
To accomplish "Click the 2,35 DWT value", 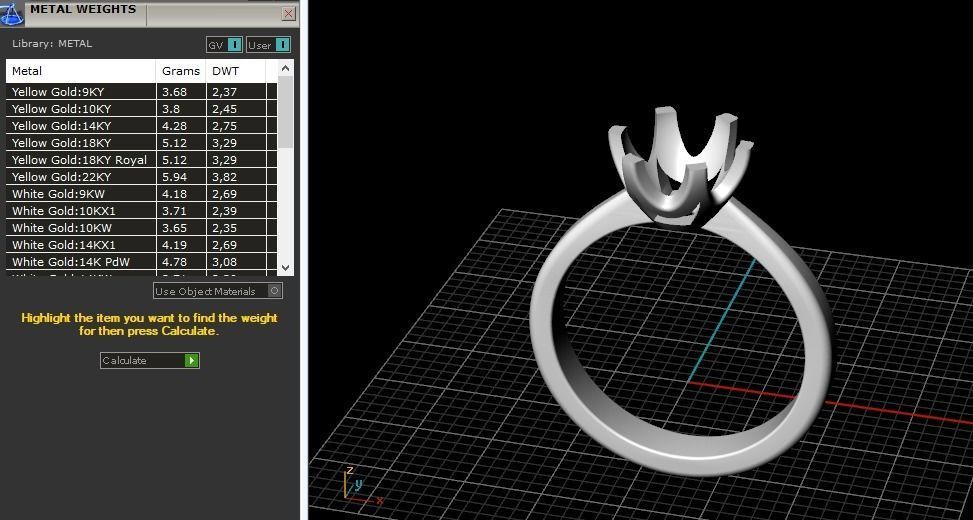I will [x=225, y=228].
